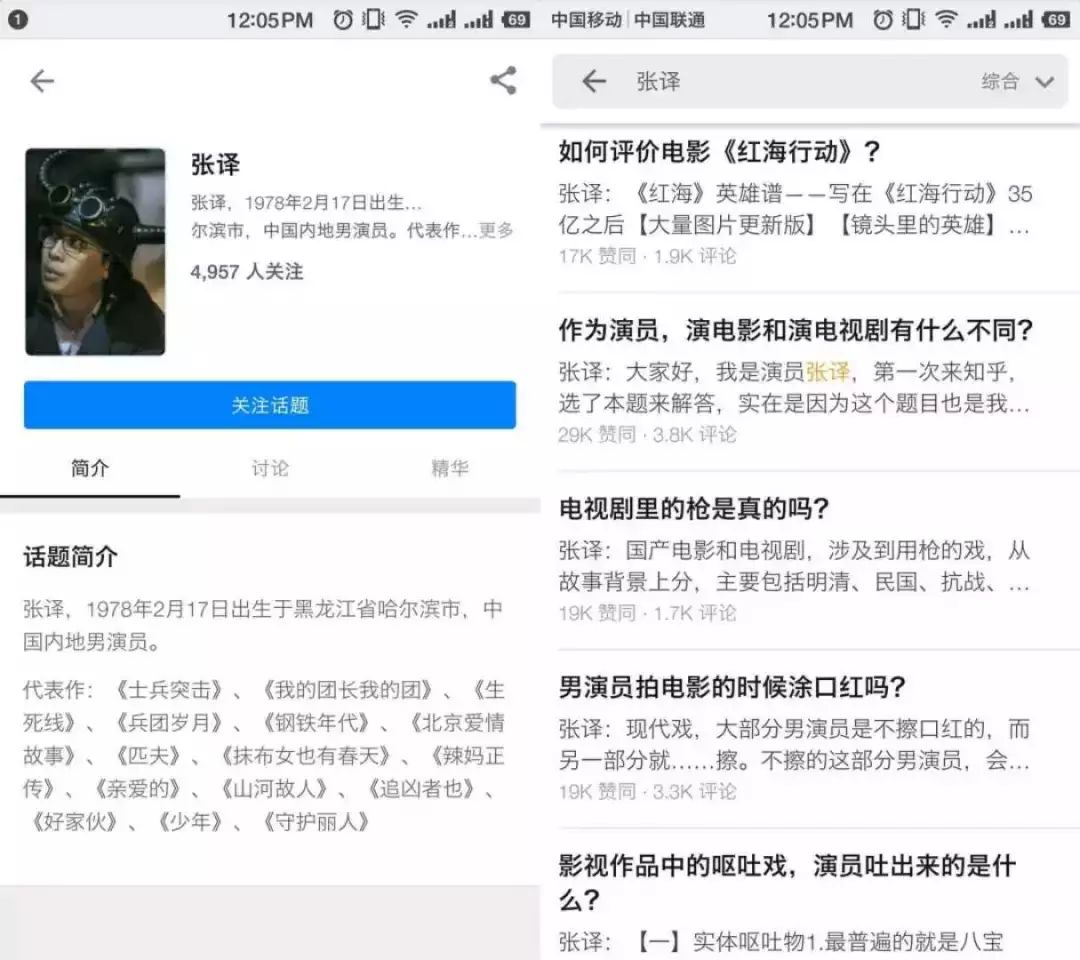
Task: Tap the 张译 topic title text
Action: (216, 165)
